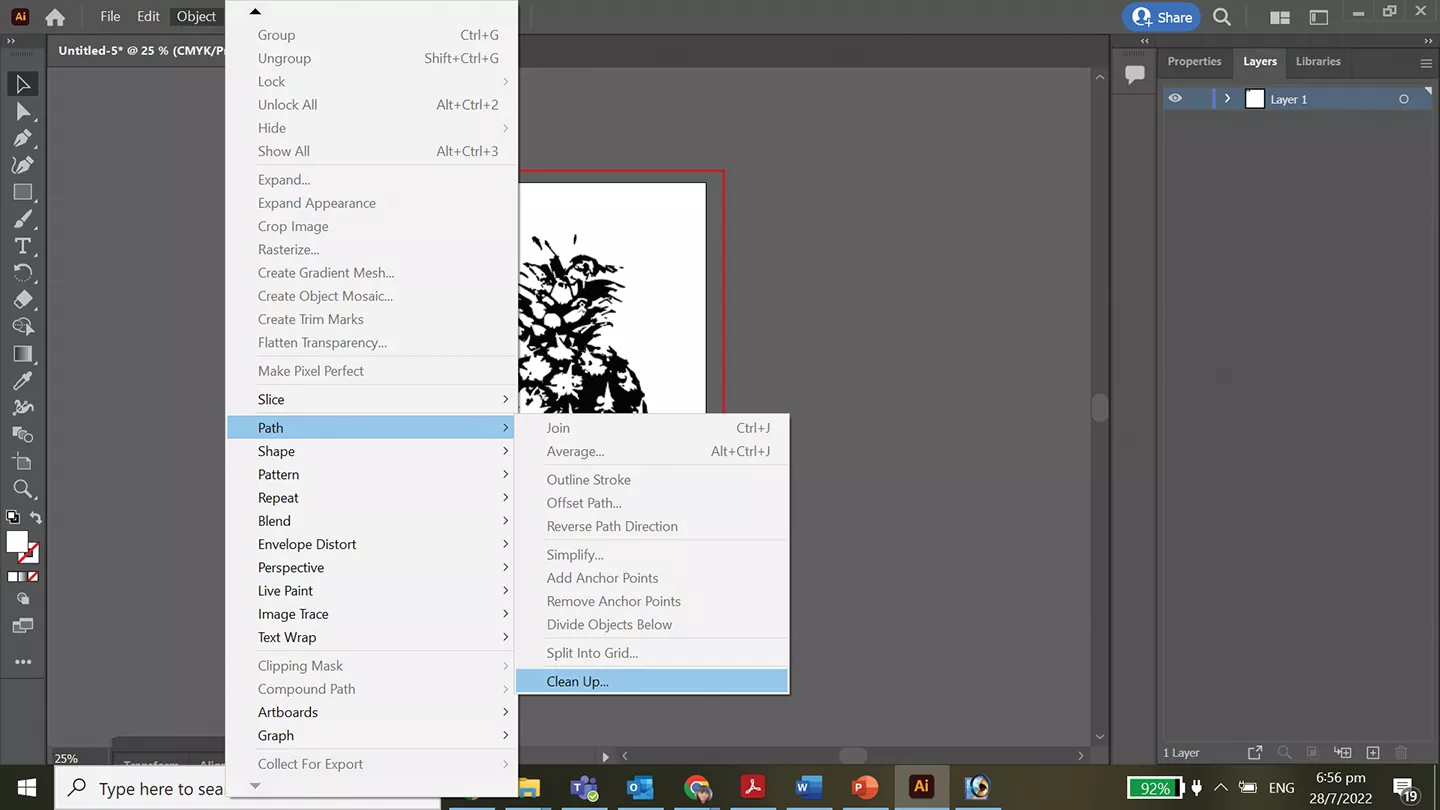Open Google Chrome from taskbar
Image resolution: width=1440 pixels, height=810 pixels.
(x=697, y=787)
